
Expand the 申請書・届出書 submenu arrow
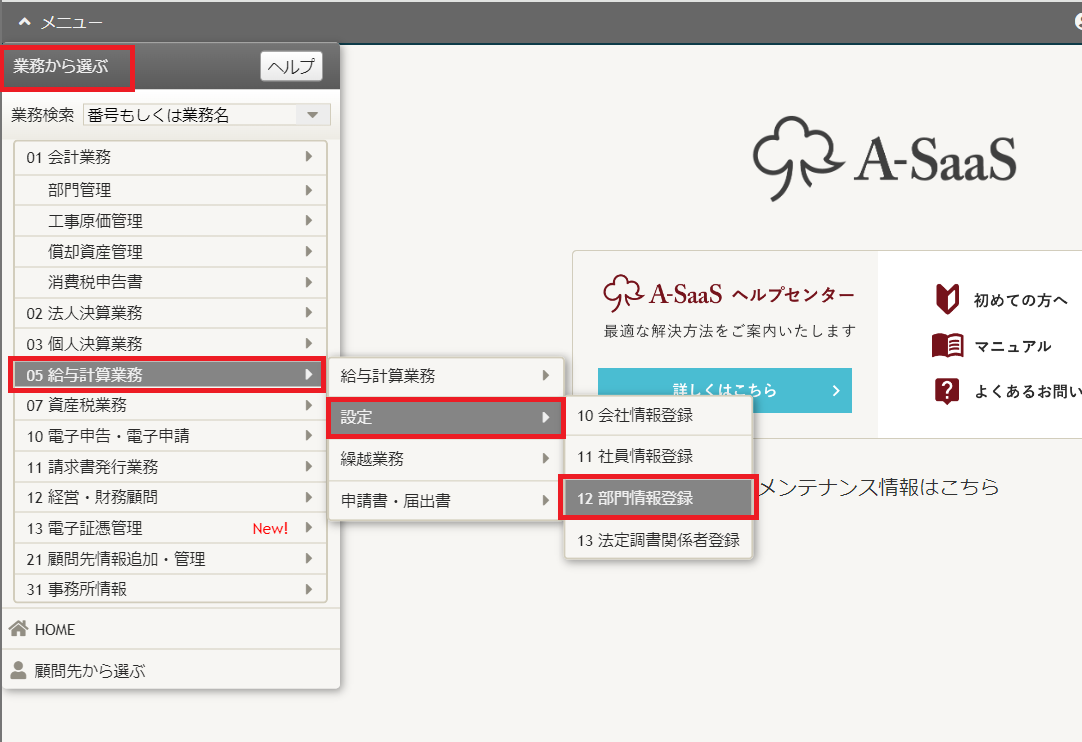tap(545, 500)
